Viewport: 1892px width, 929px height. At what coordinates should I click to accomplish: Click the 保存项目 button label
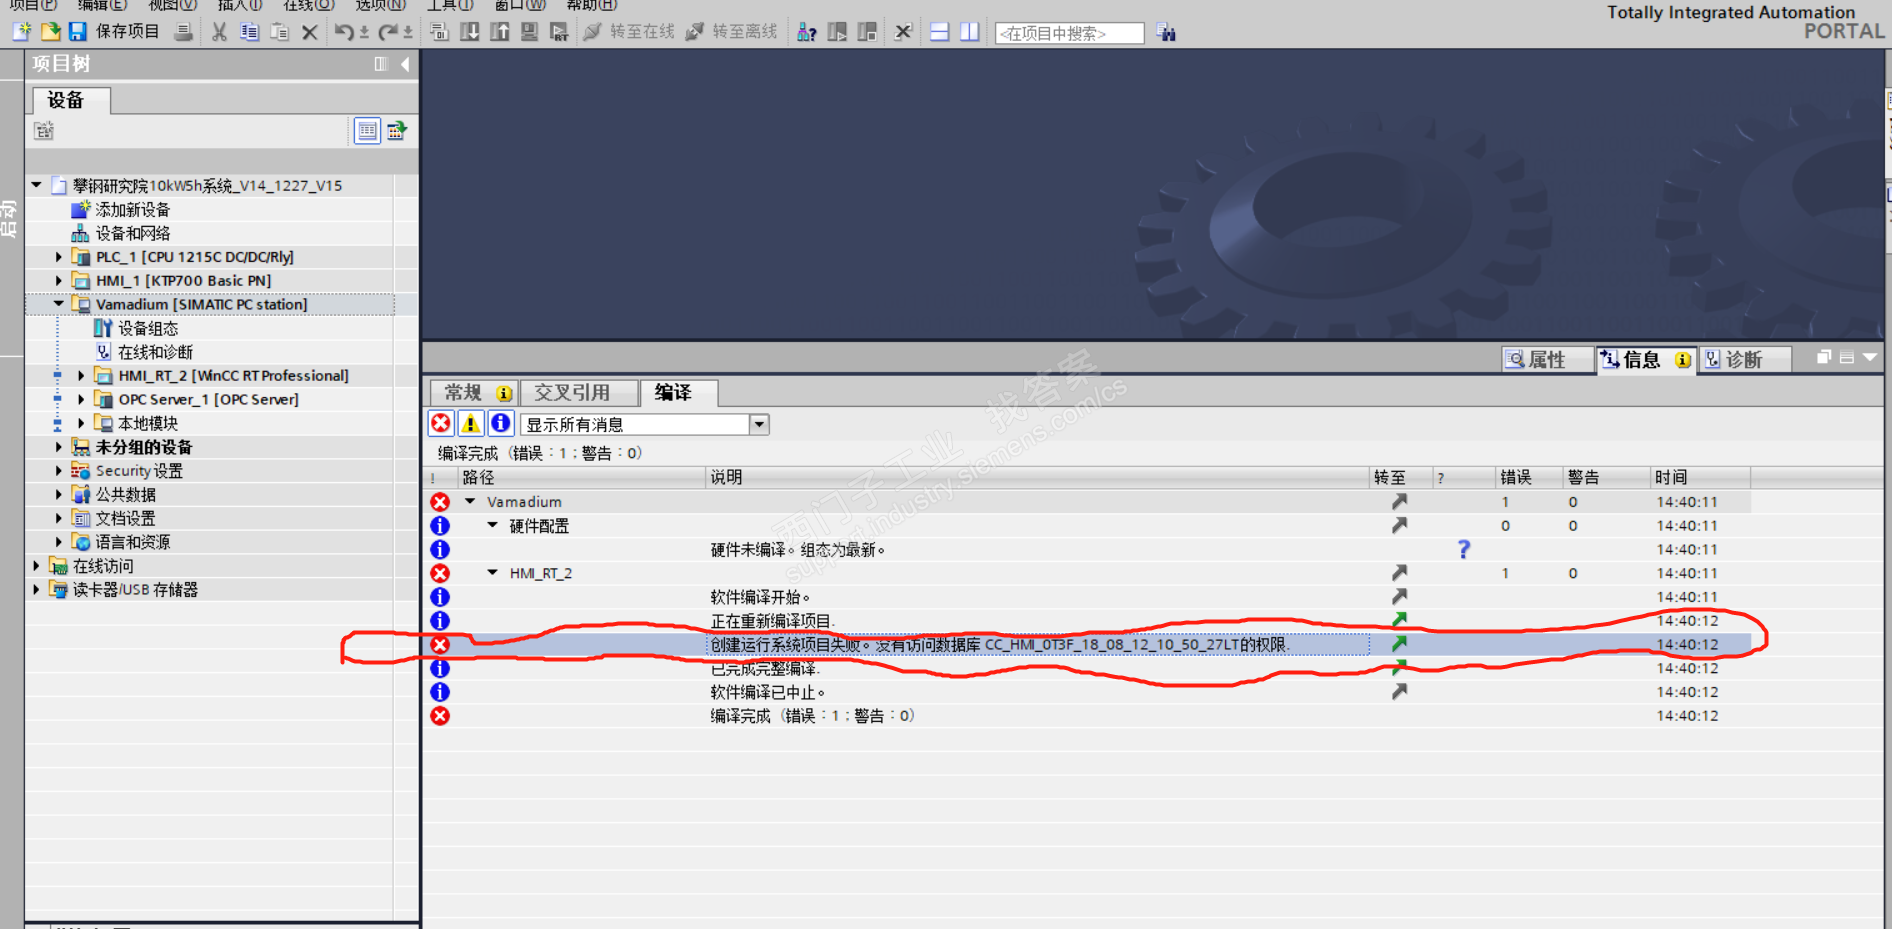127,32
